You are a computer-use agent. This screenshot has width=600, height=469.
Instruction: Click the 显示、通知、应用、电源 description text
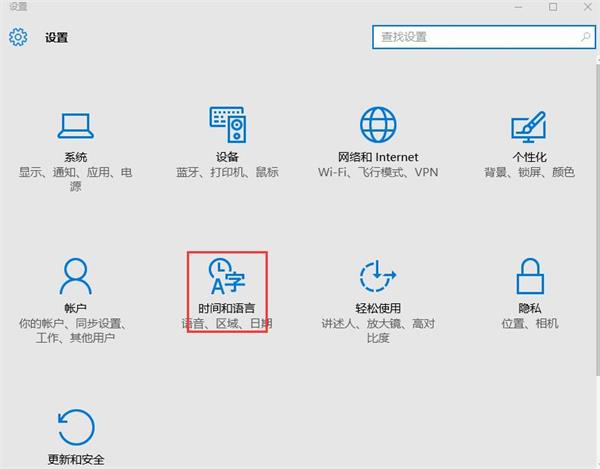pos(75,173)
